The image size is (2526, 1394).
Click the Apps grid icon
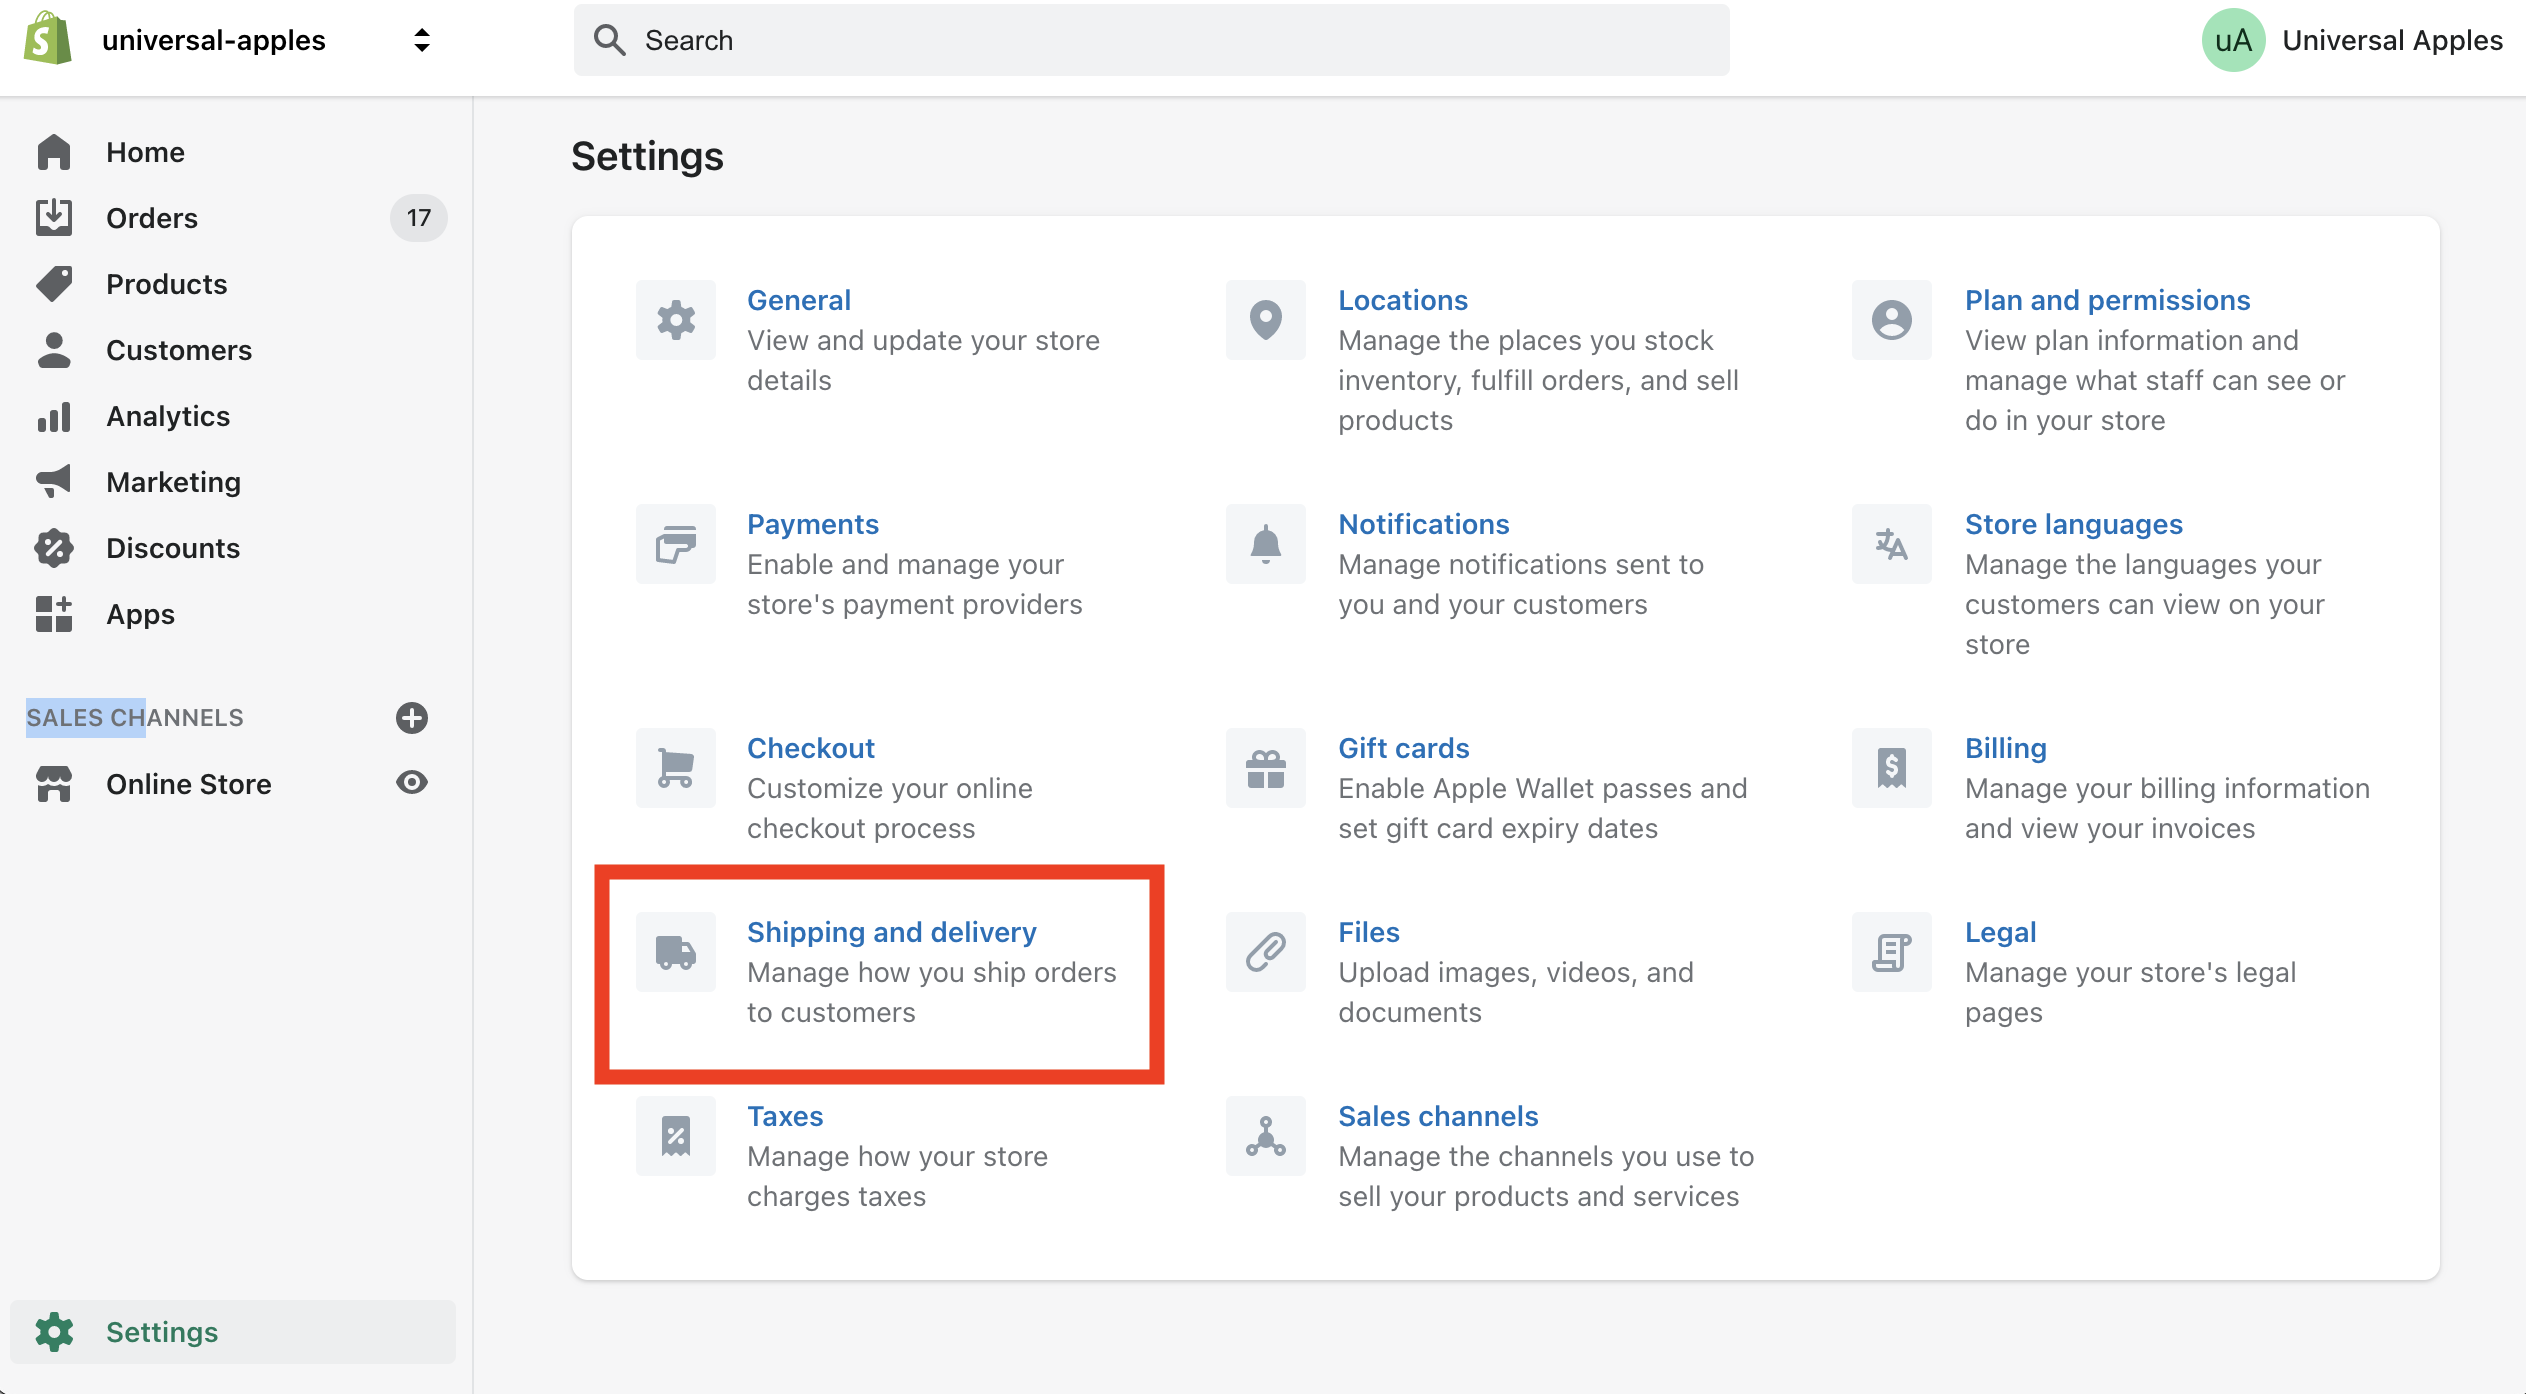(51, 613)
